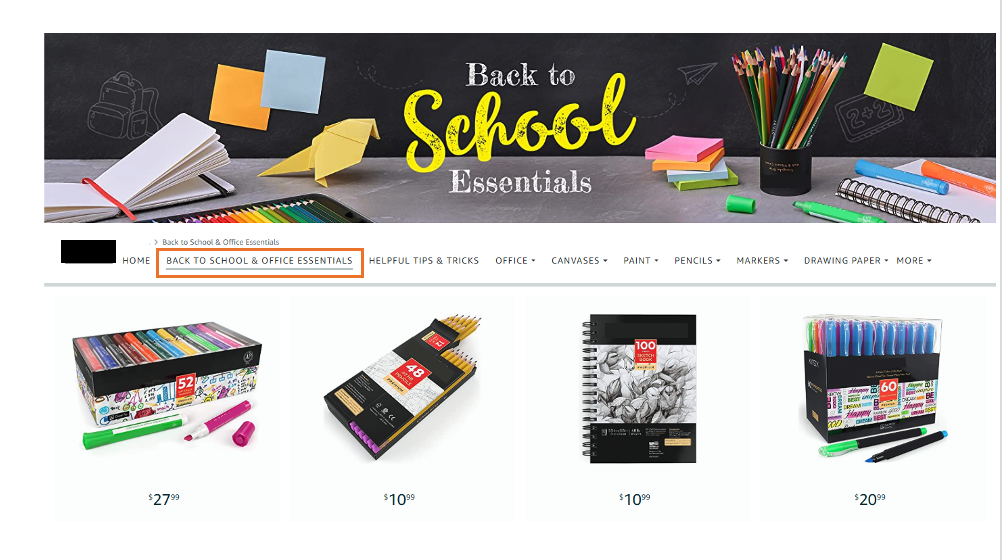Expand the CANVASES dropdown menu

click(x=580, y=261)
